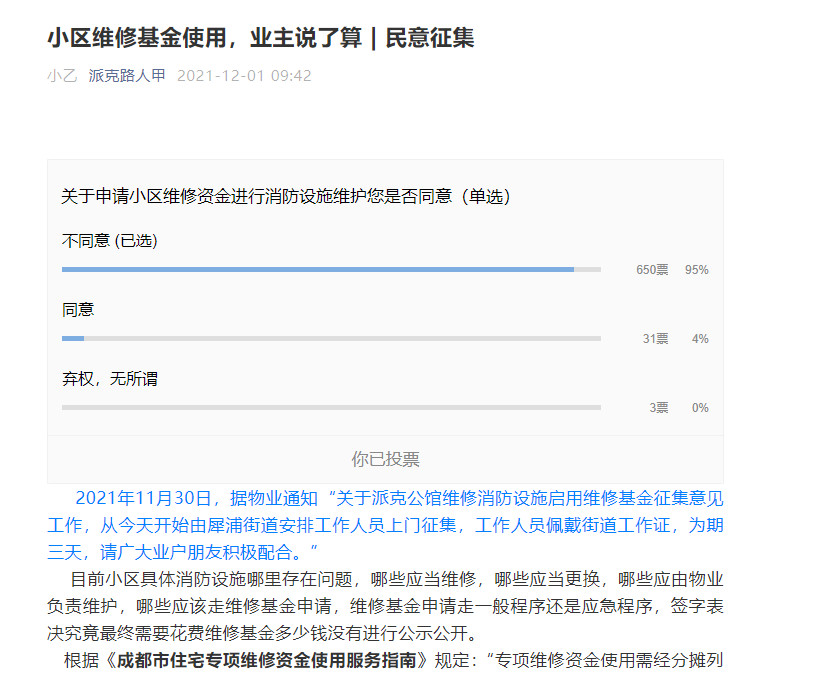
Task: Click the blue 2021年11月30日 notice paragraph
Action: pos(385,524)
